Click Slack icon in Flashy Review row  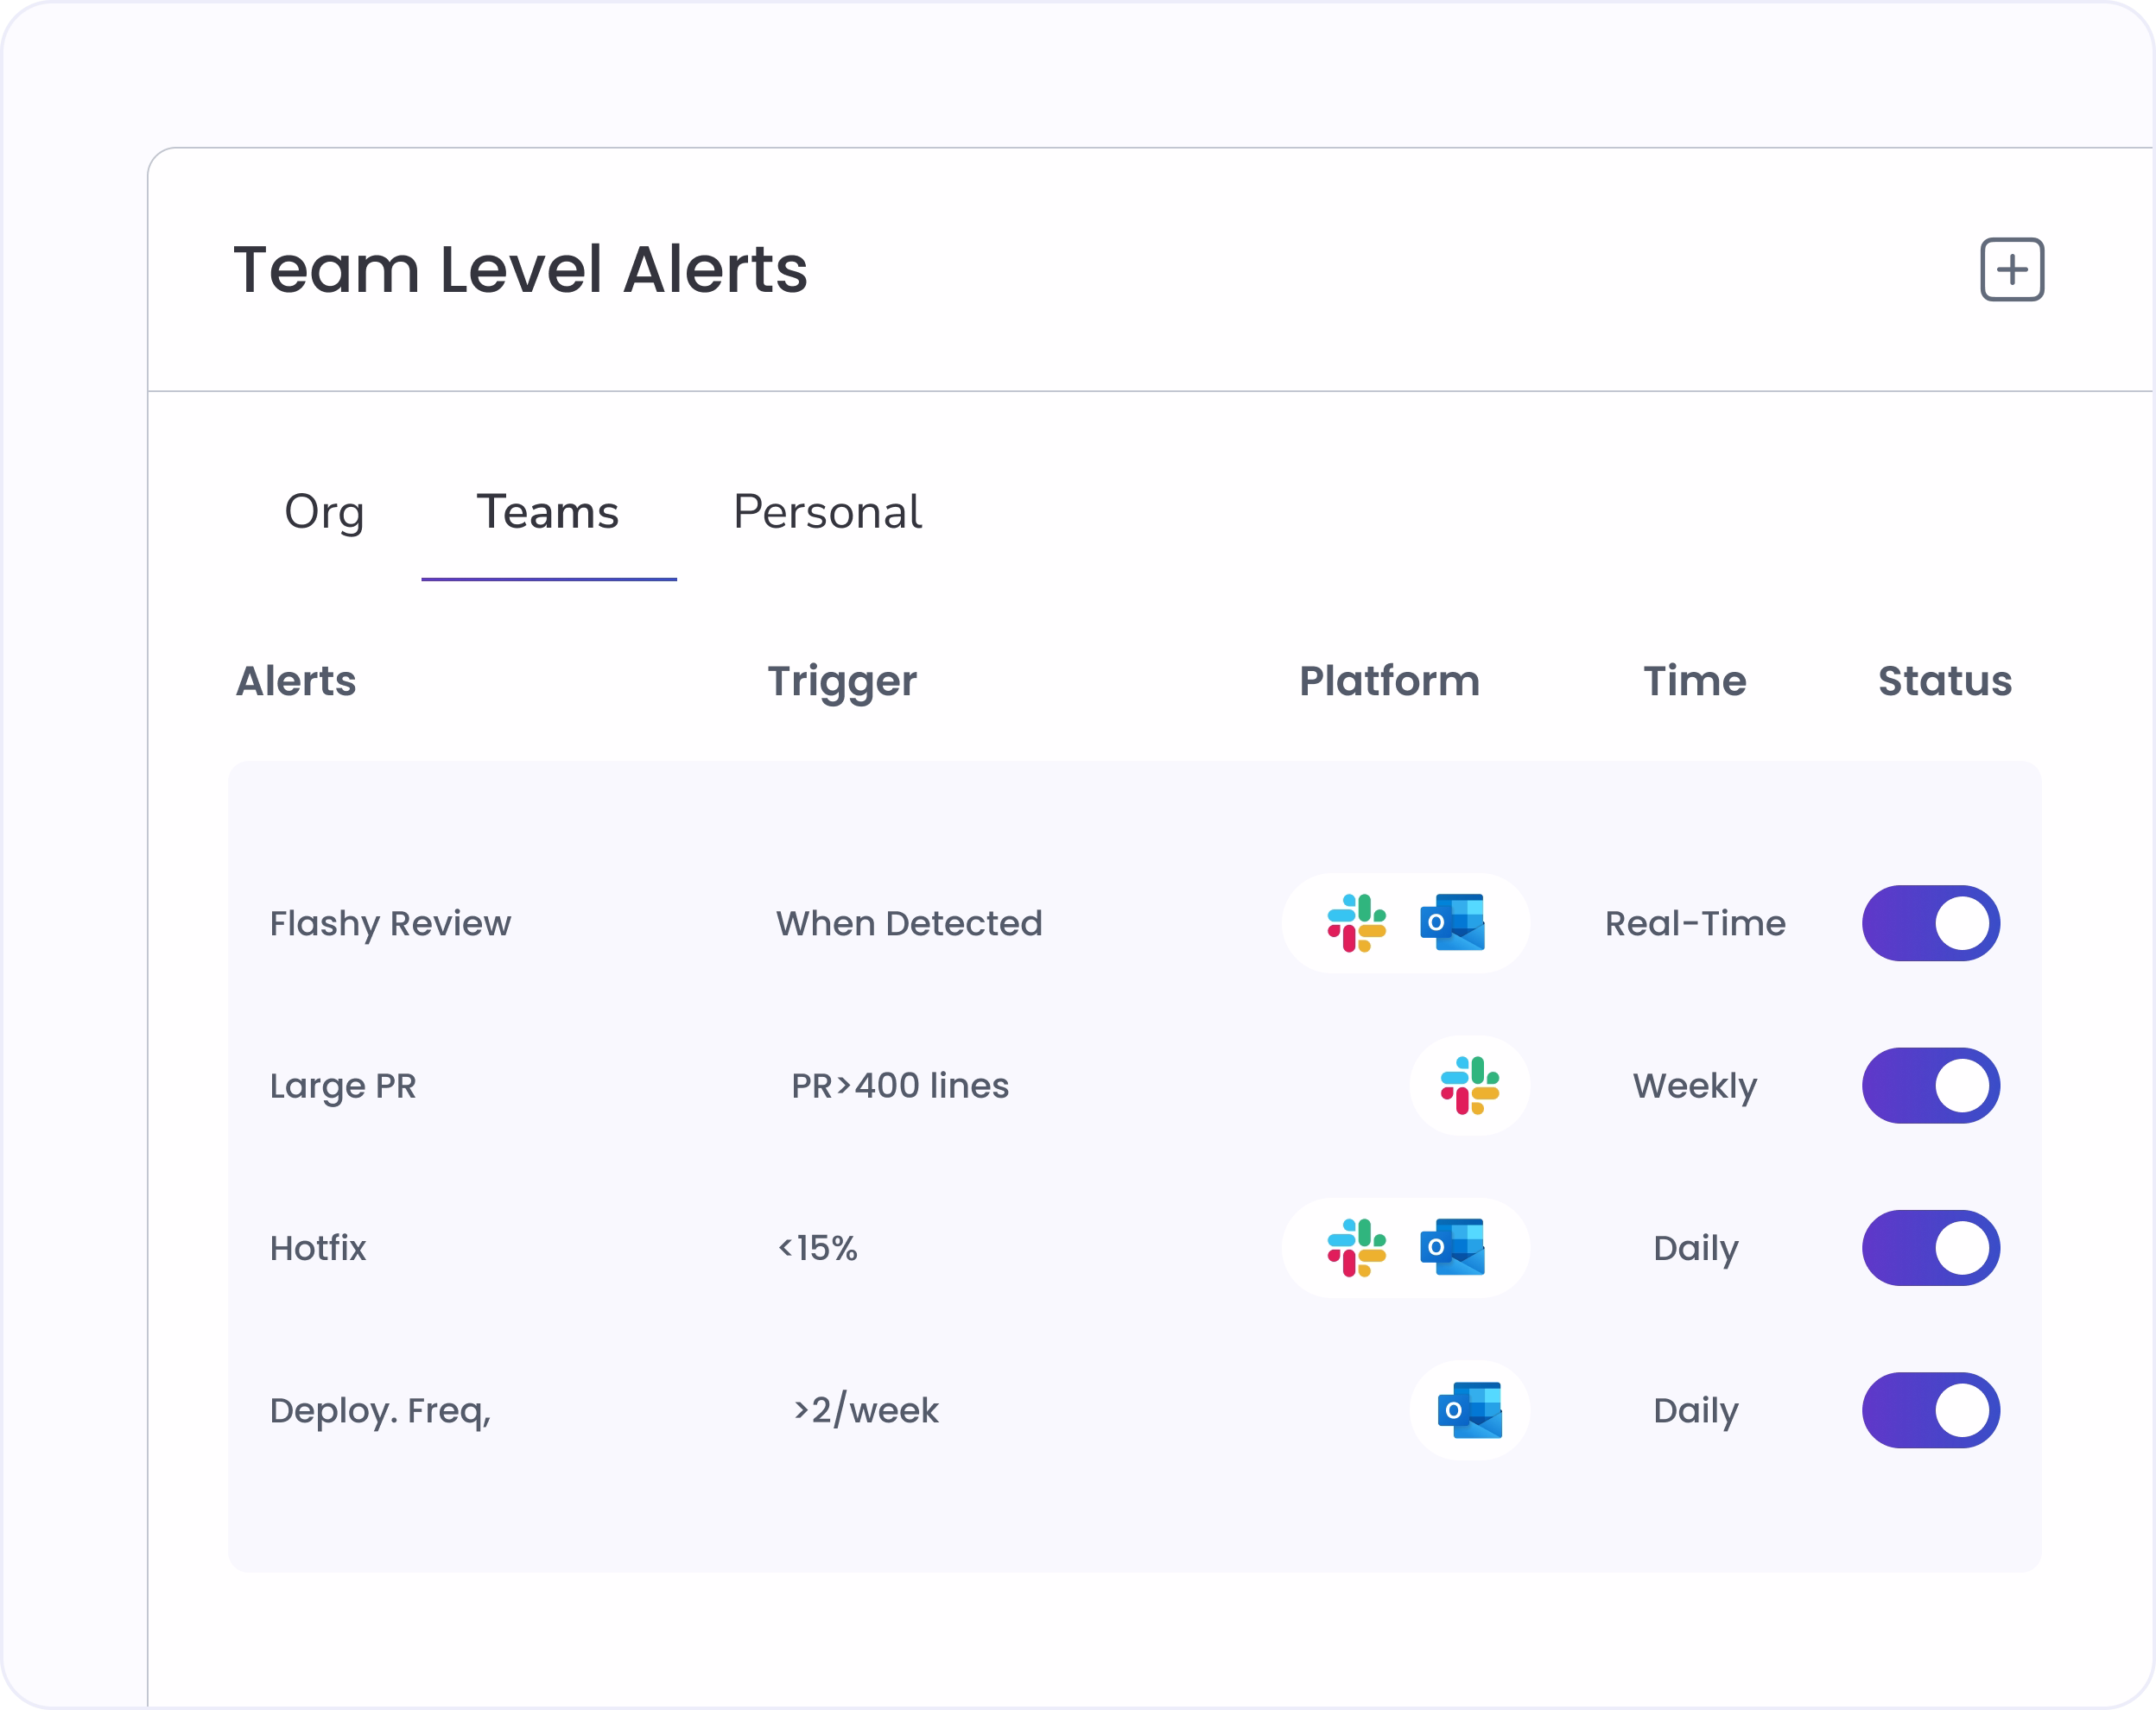(1356, 923)
